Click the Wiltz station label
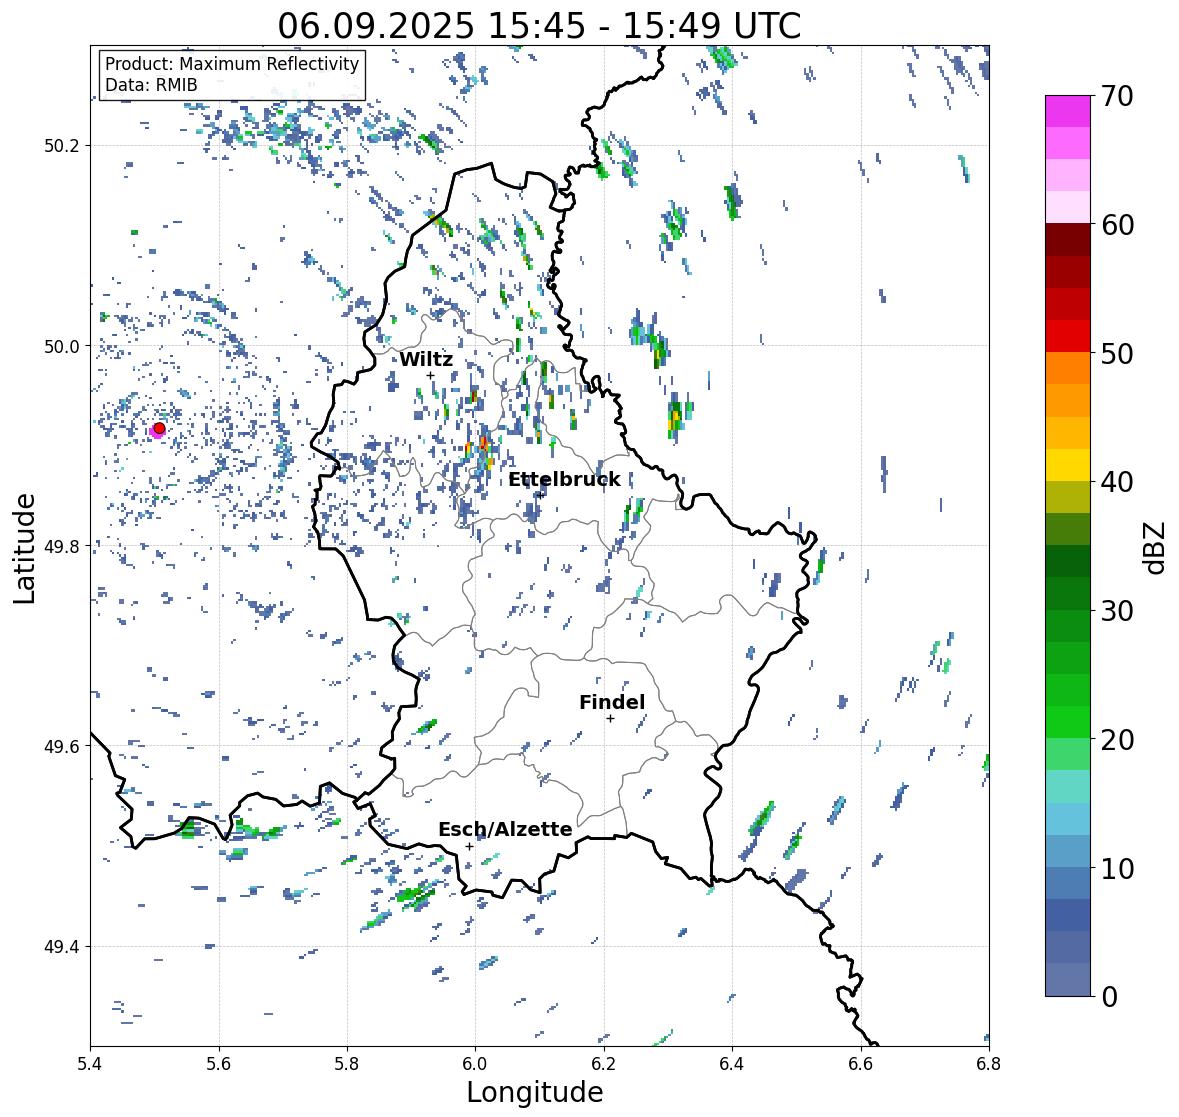This screenshot has height=1117, width=1179. [x=426, y=359]
